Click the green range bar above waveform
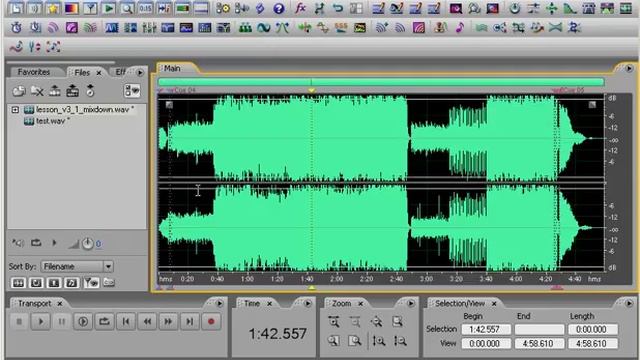640x360 pixels. (x=381, y=82)
